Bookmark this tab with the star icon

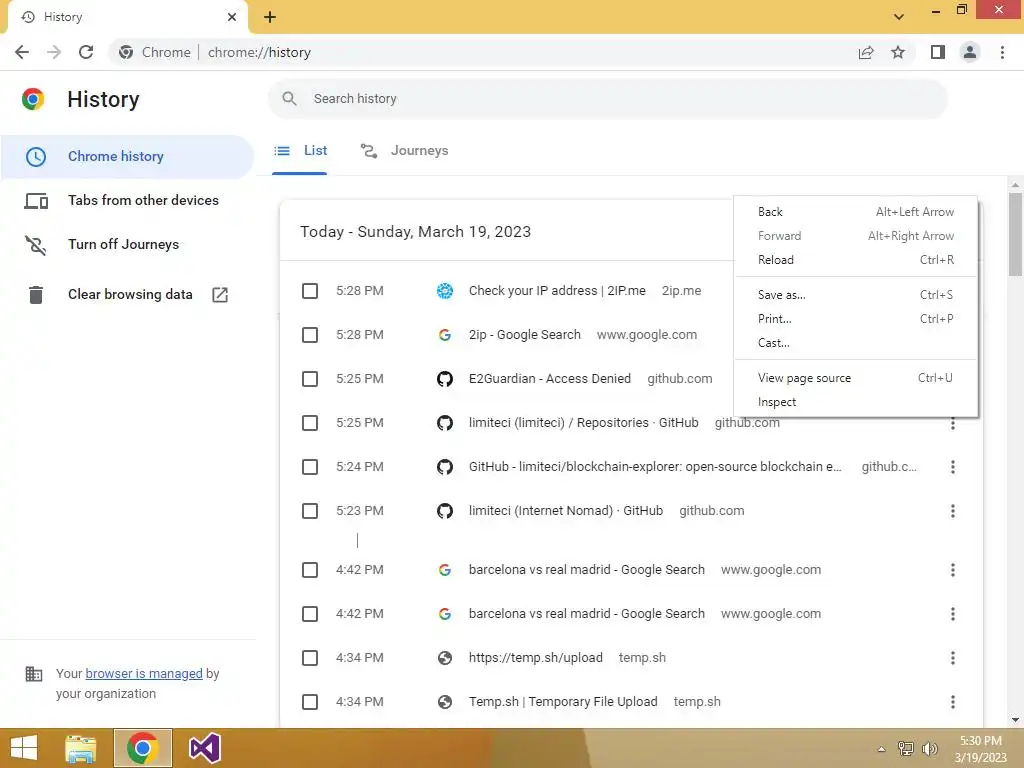click(x=898, y=52)
